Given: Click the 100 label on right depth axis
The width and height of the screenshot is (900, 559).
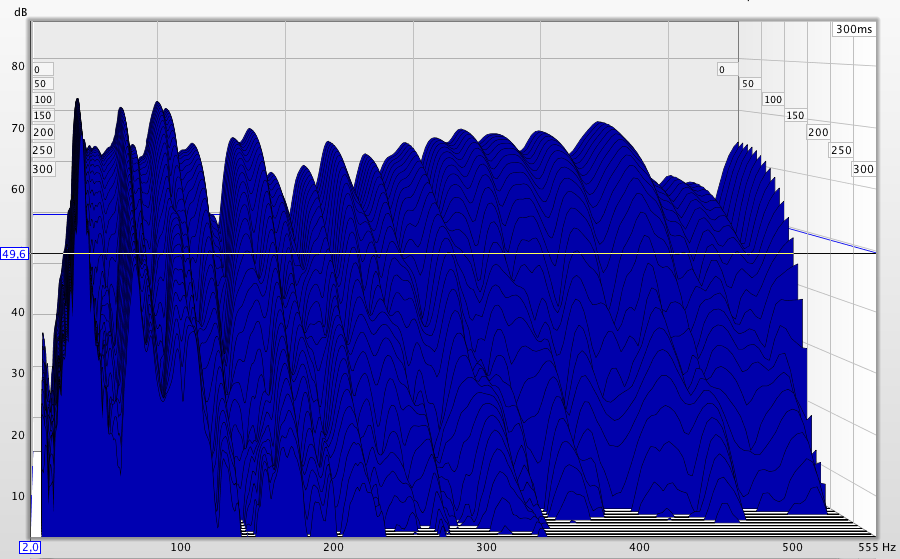Looking at the screenshot, I should [x=773, y=99].
